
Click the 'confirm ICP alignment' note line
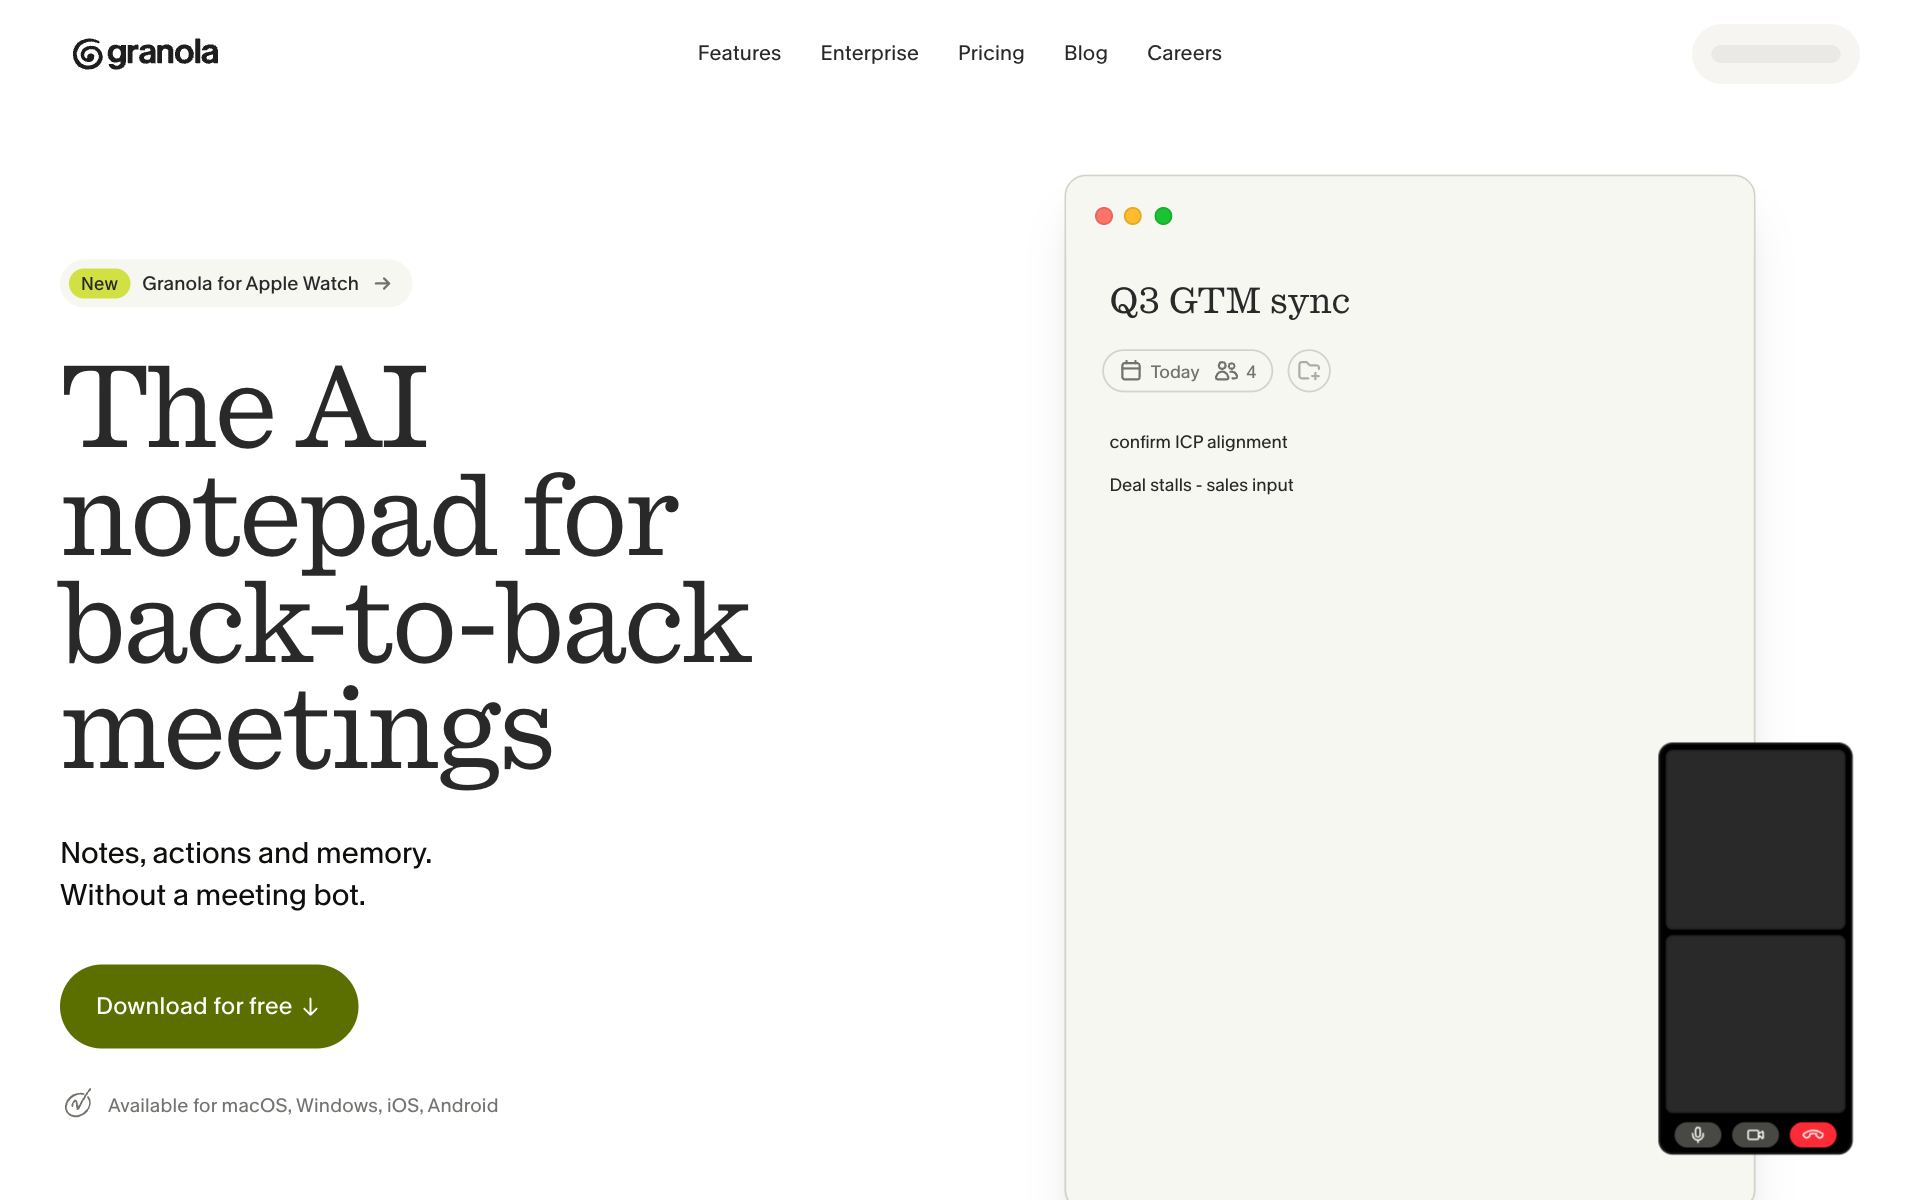(1198, 442)
